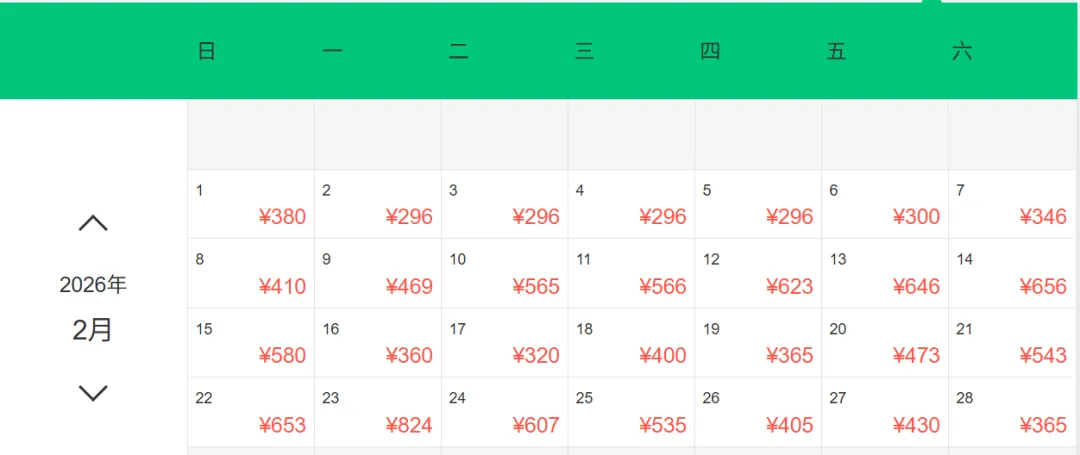Go to next month with down chevron

point(93,393)
